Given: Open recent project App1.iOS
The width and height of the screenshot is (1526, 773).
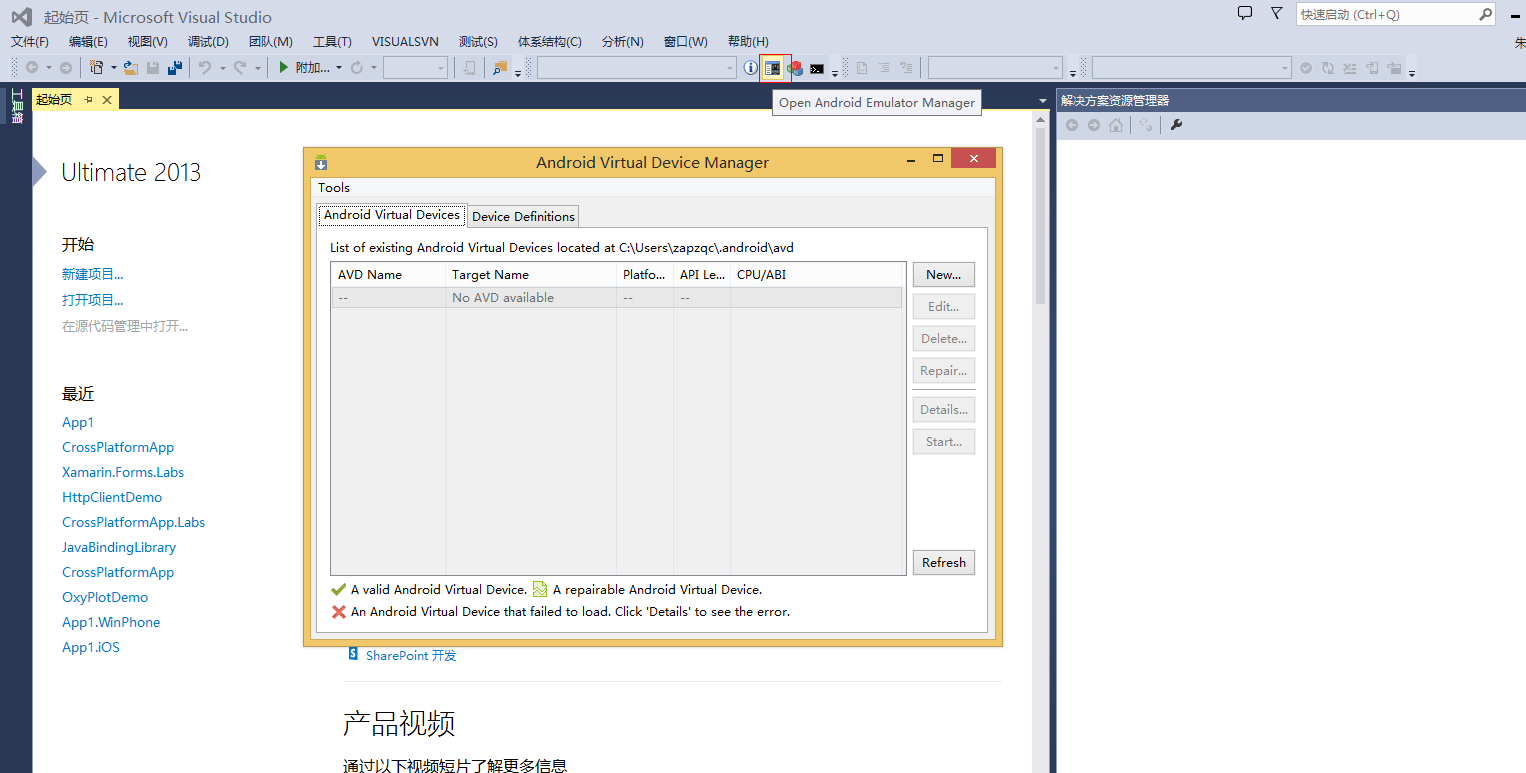Looking at the screenshot, I should coord(91,647).
